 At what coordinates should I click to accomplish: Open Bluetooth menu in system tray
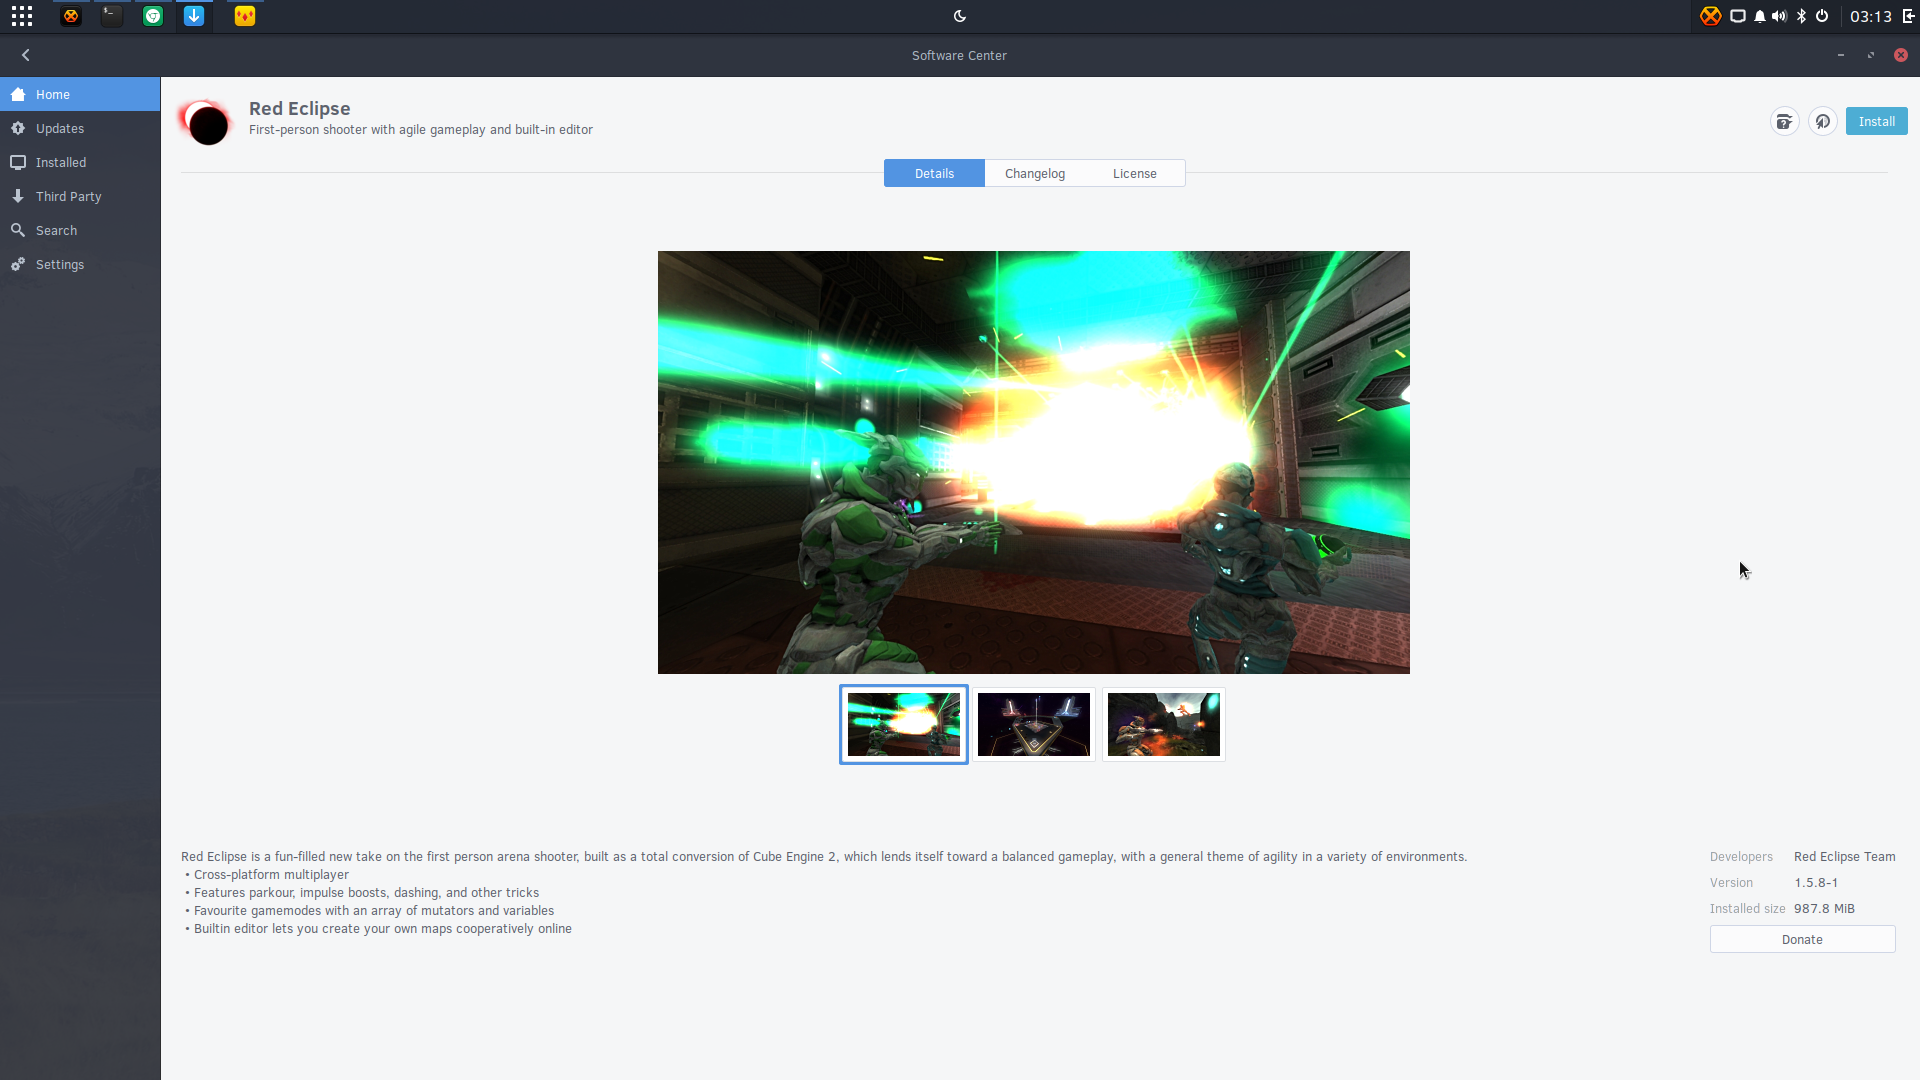pos(1802,16)
